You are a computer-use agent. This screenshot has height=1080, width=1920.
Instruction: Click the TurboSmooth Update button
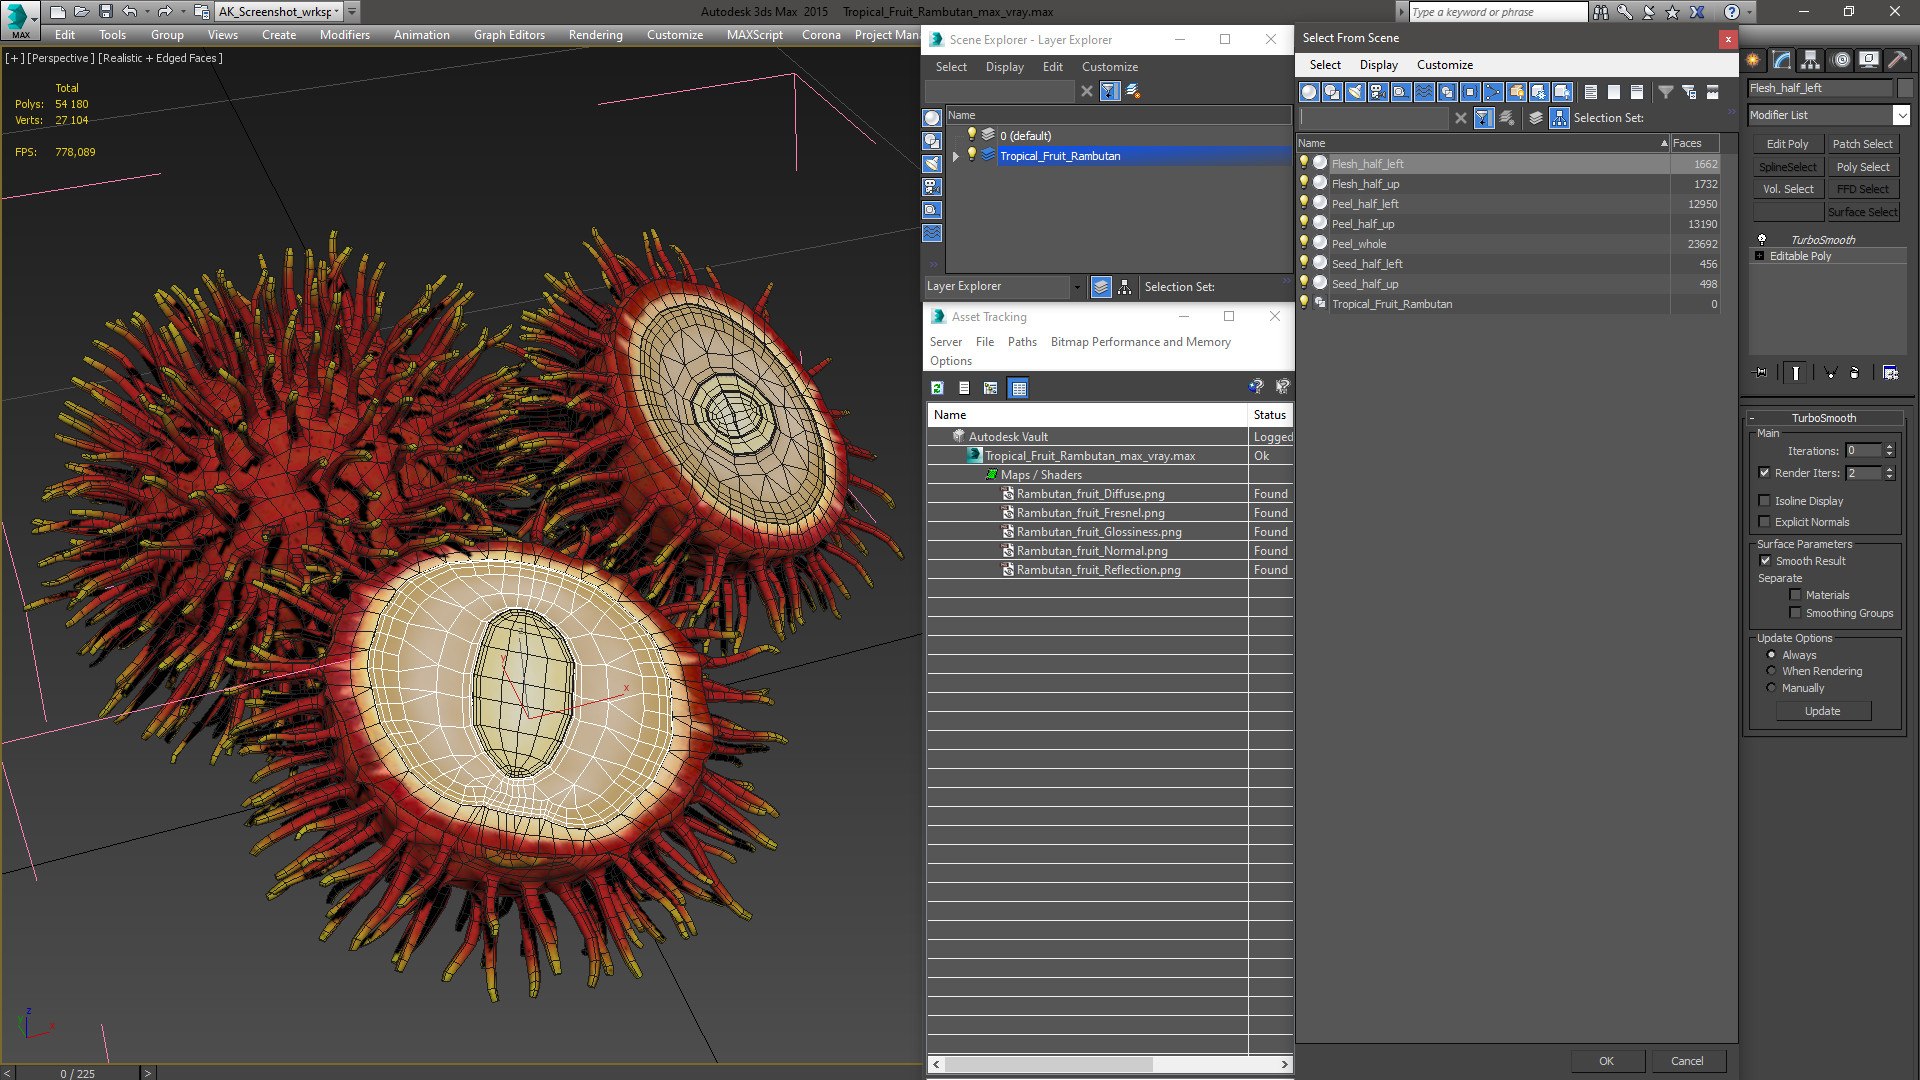click(x=1822, y=711)
